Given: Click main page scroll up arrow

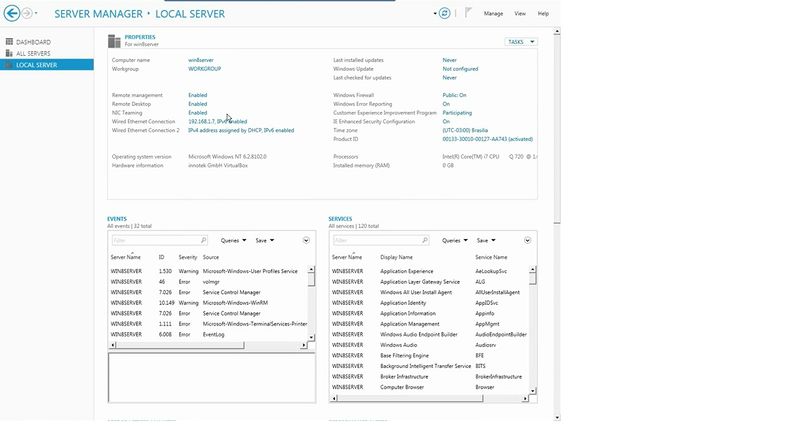Looking at the screenshot, I should point(557,32).
